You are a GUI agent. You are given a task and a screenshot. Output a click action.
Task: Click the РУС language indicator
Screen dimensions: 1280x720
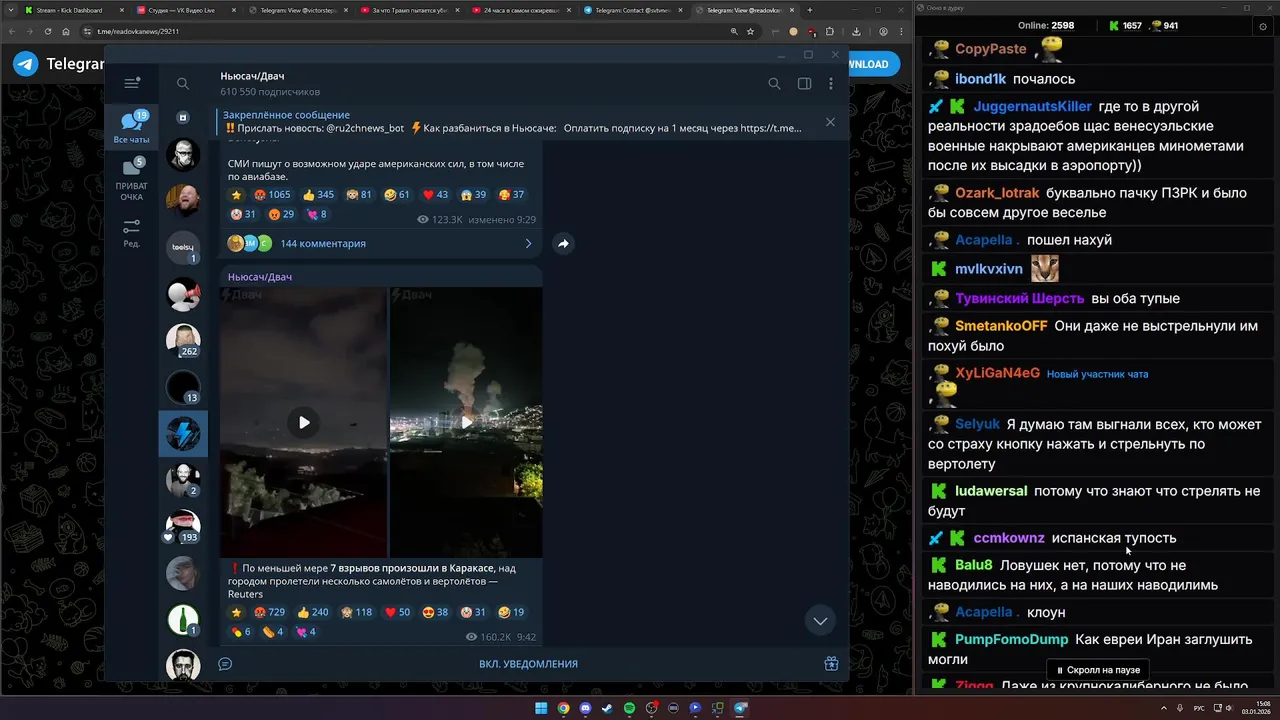1199,708
